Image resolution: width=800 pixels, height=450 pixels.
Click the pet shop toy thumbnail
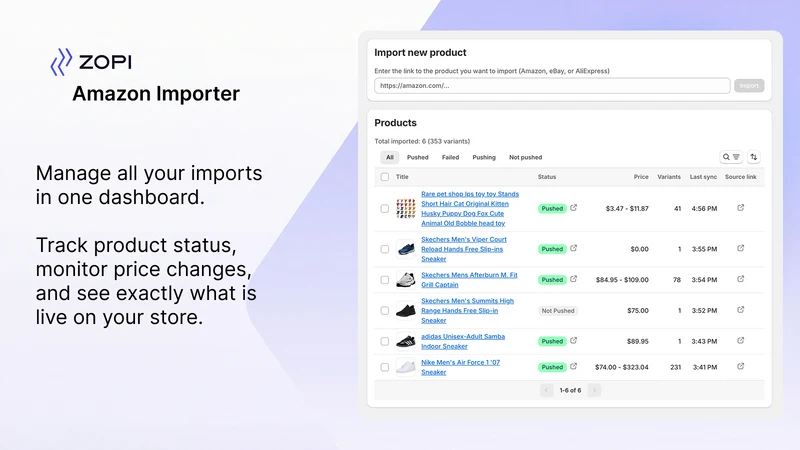[x=406, y=209]
